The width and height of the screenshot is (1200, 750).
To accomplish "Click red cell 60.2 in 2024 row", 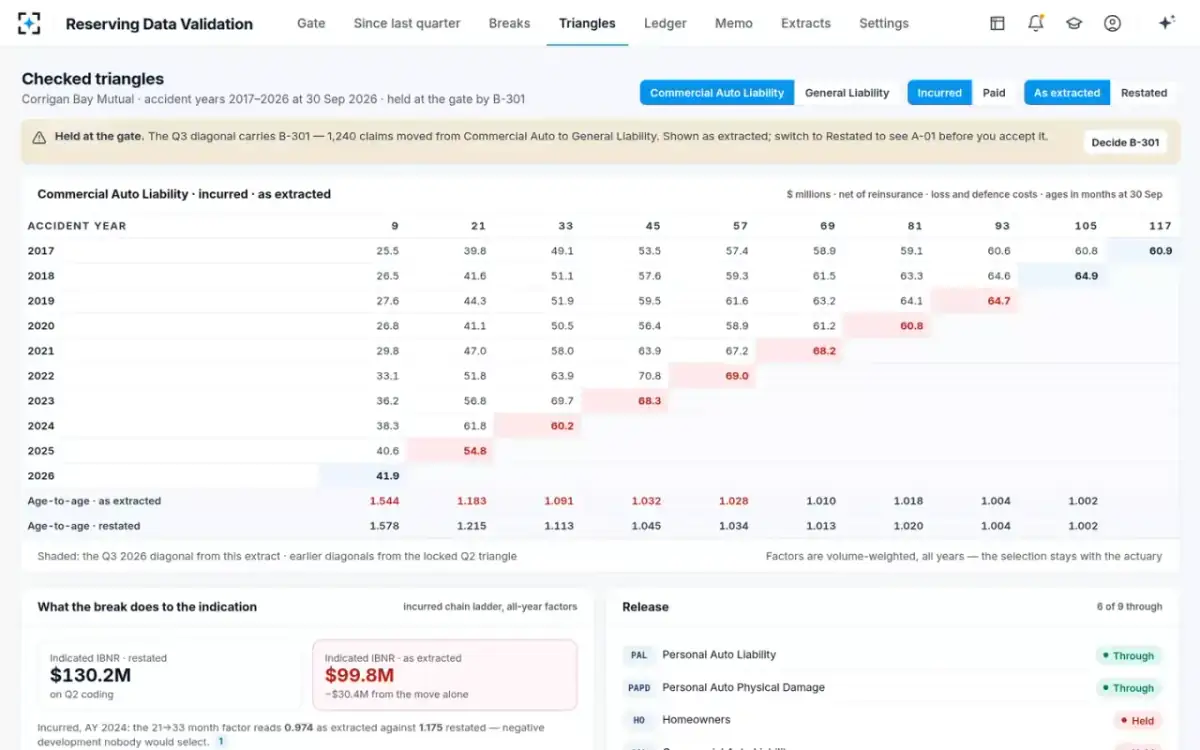I will click(x=538, y=426).
